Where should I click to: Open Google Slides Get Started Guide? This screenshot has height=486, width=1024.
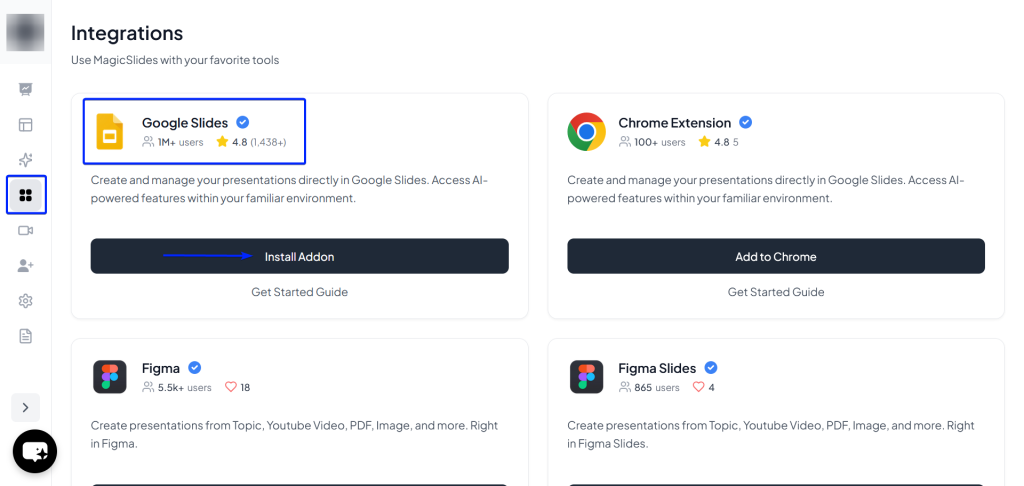[299, 292]
